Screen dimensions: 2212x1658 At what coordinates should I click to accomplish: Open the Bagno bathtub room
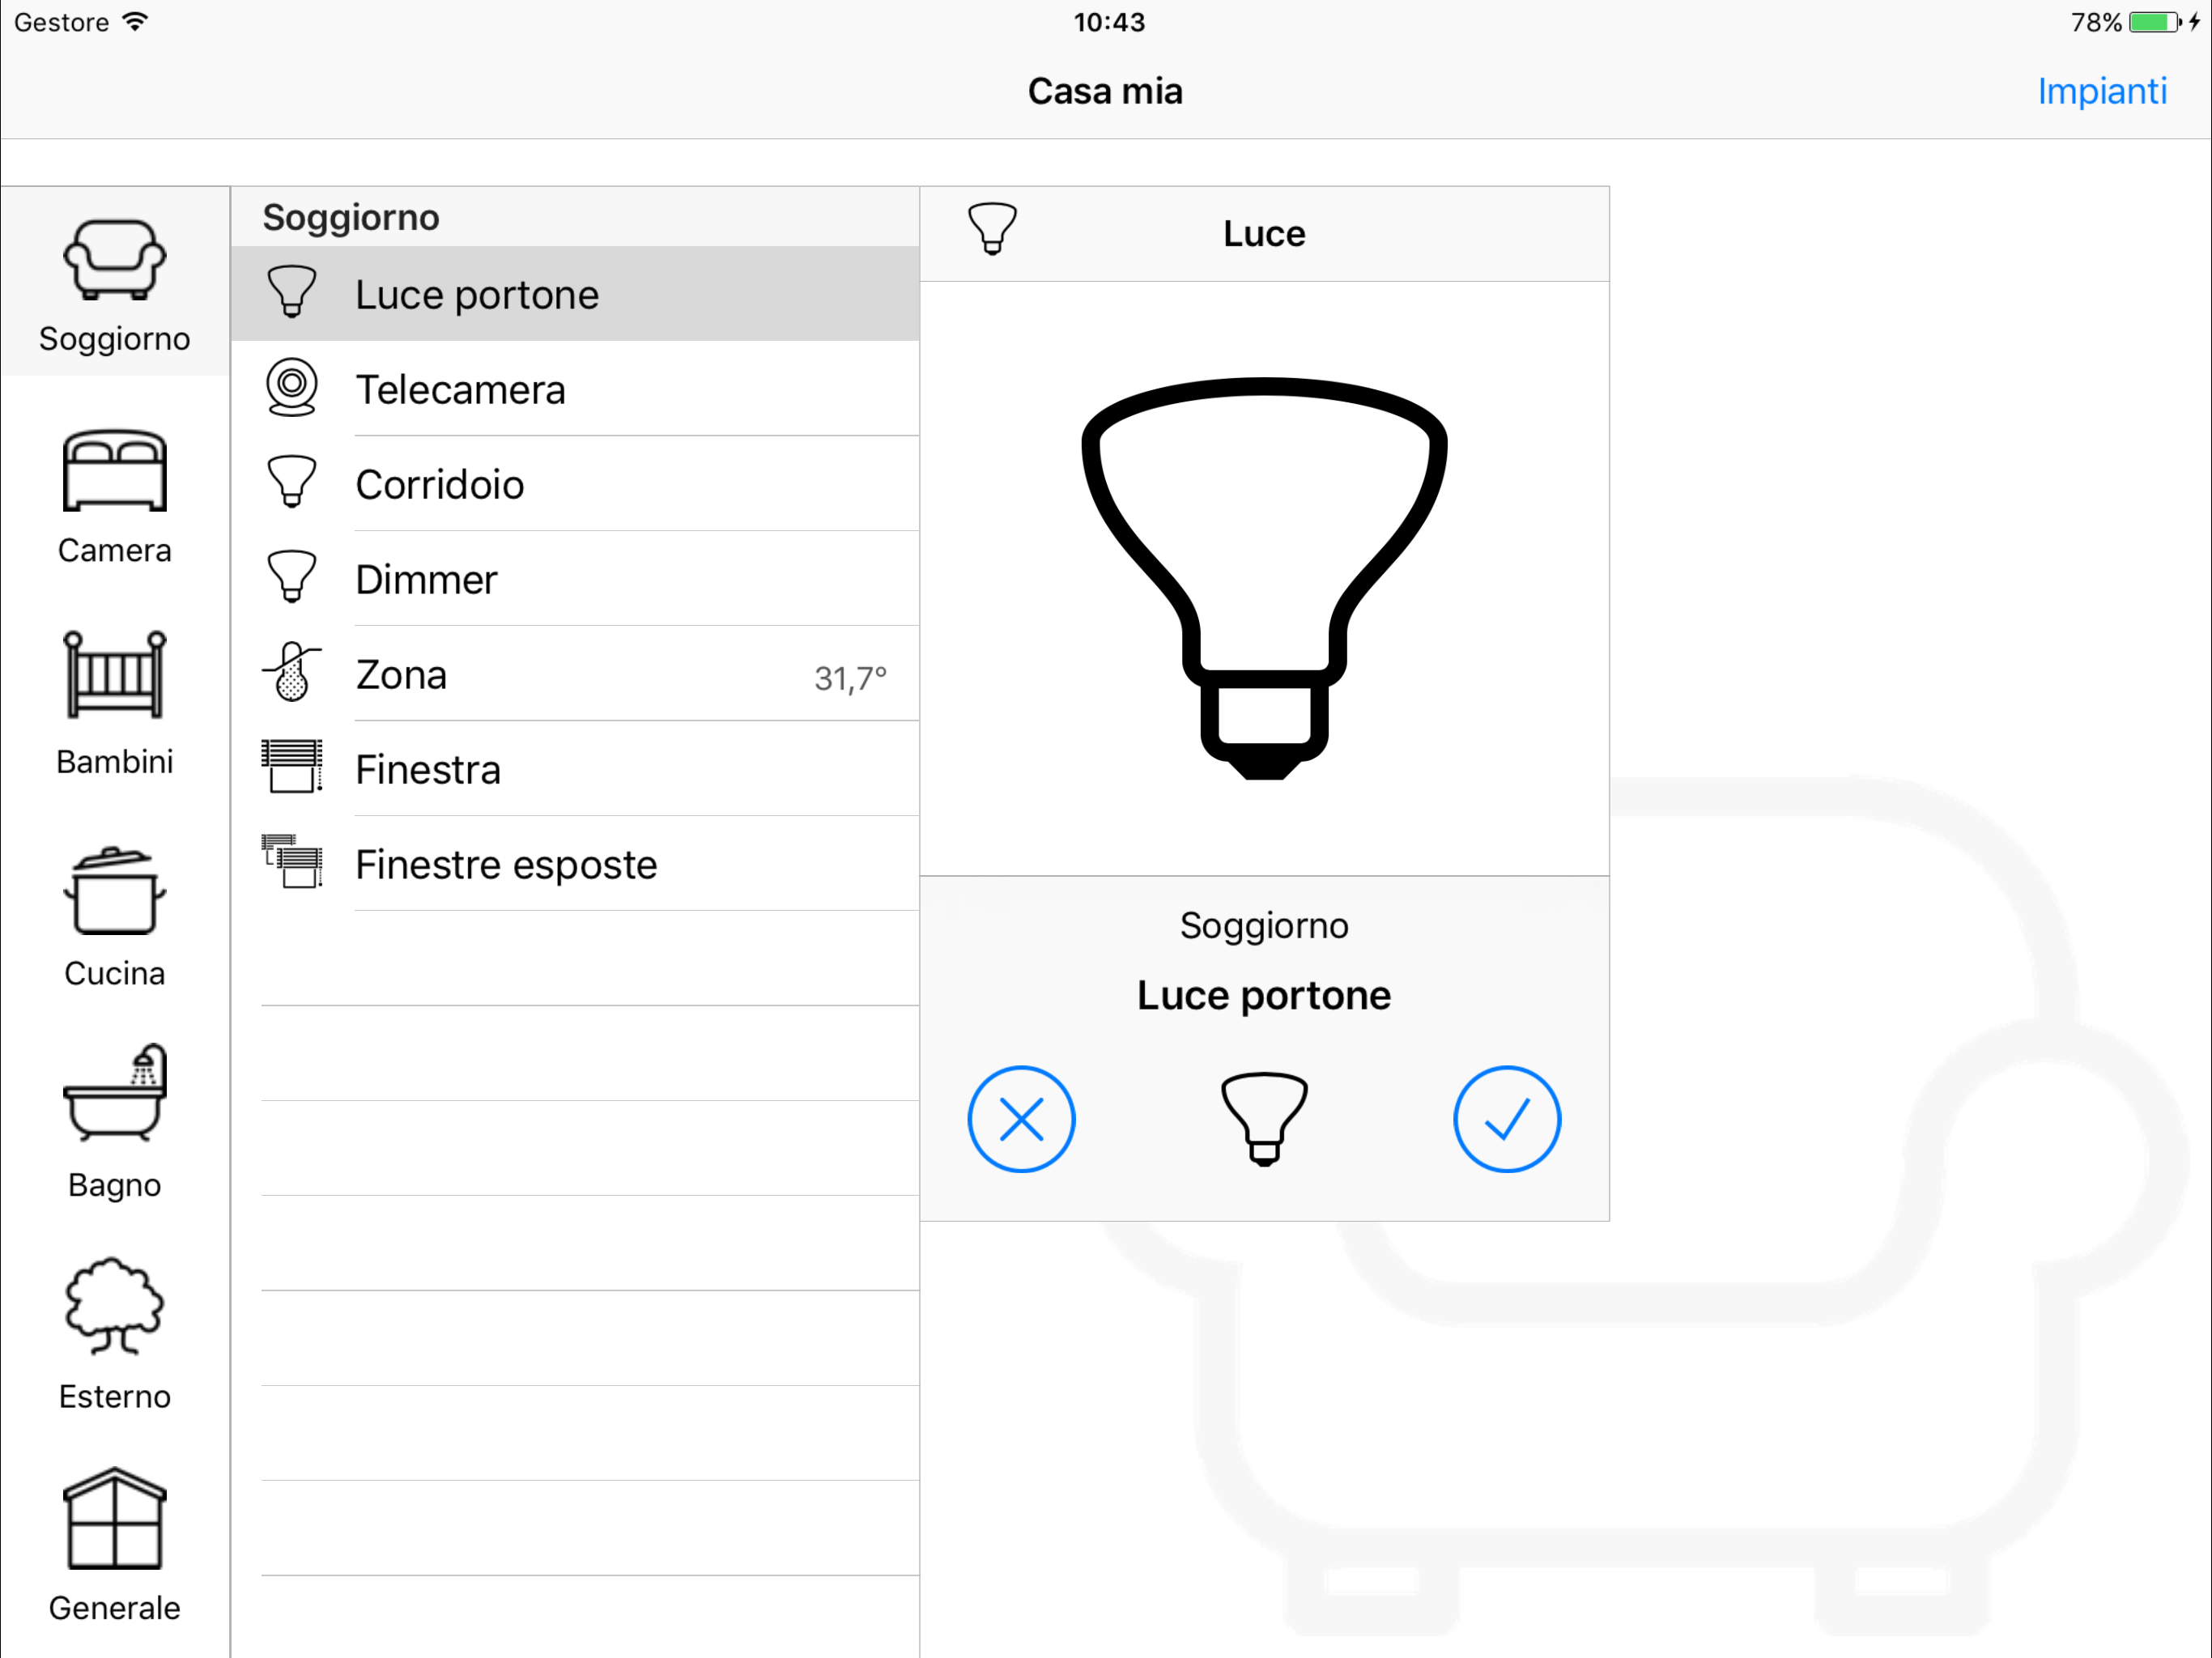coord(114,1095)
